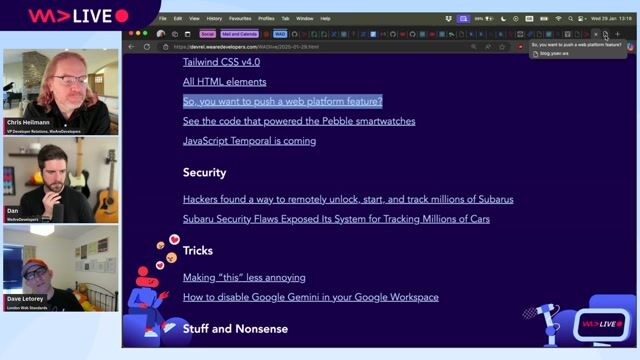Click the zoom magnifier icon in the address bar
This screenshot has width=640, height=360.
point(473,47)
